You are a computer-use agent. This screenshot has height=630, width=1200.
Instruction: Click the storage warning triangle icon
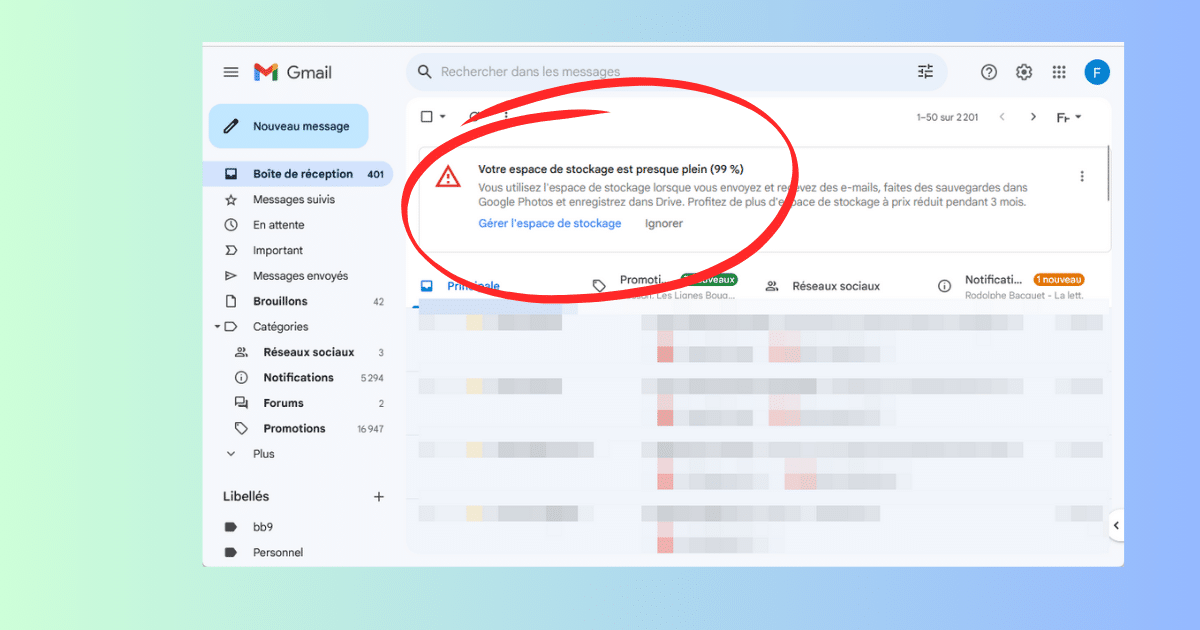(x=448, y=177)
